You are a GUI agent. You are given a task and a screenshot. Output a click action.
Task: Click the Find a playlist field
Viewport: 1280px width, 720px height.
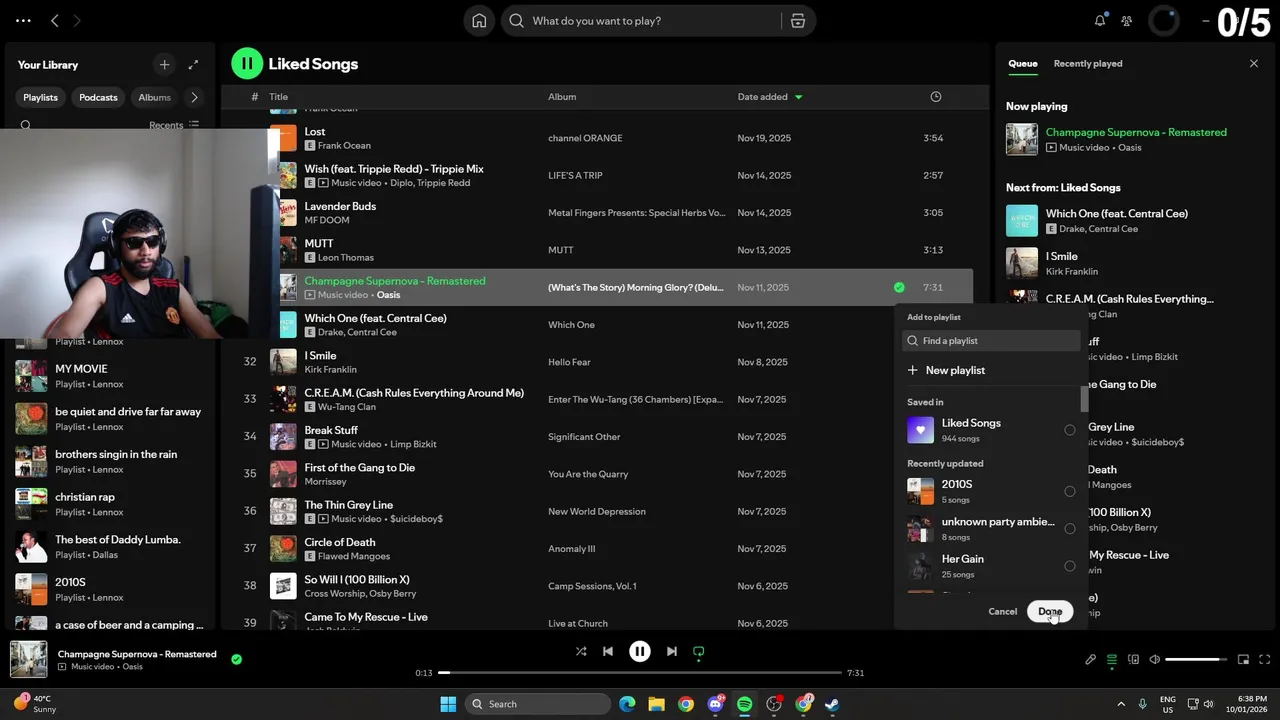pyautogui.click(x=991, y=341)
